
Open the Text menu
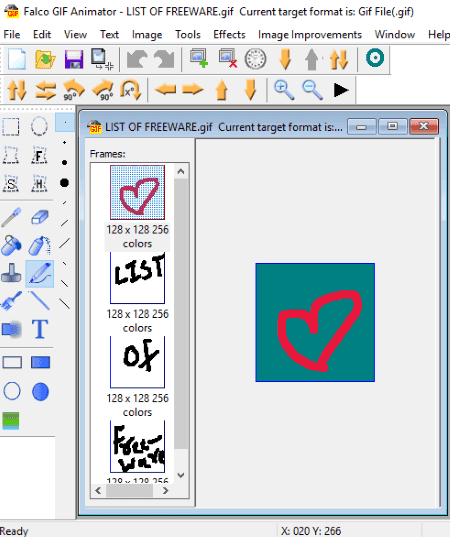(109, 34)
